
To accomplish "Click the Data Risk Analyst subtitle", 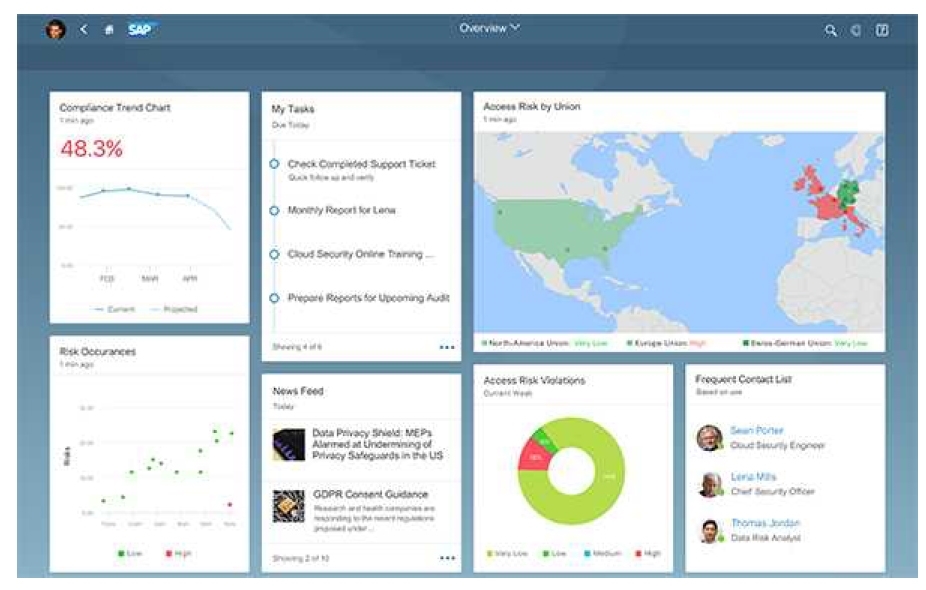I will 766,538.
